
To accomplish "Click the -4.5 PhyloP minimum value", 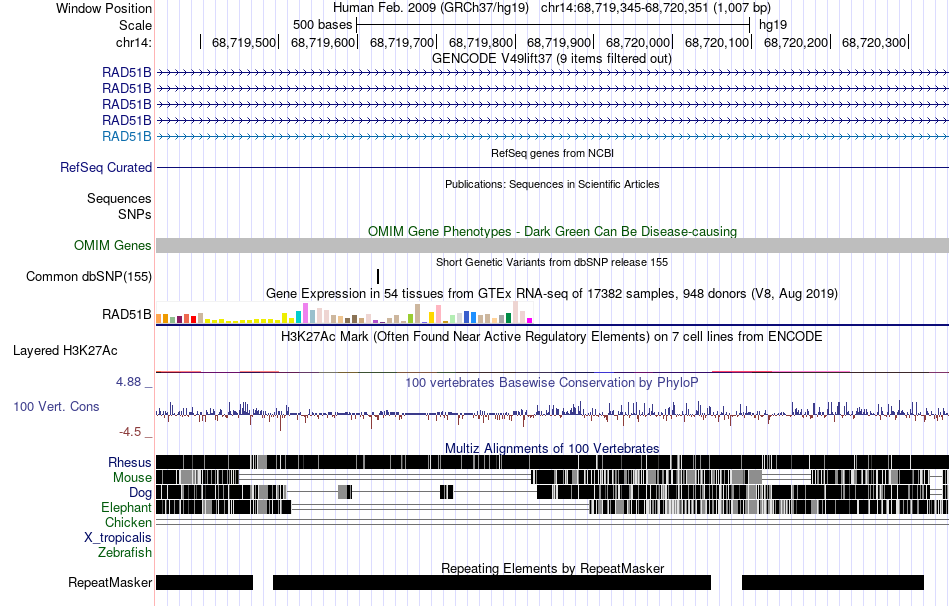I will [130, 431].
